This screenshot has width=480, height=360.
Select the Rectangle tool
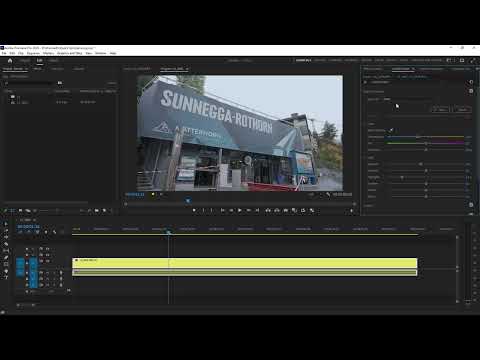click(x=6, y=264)
